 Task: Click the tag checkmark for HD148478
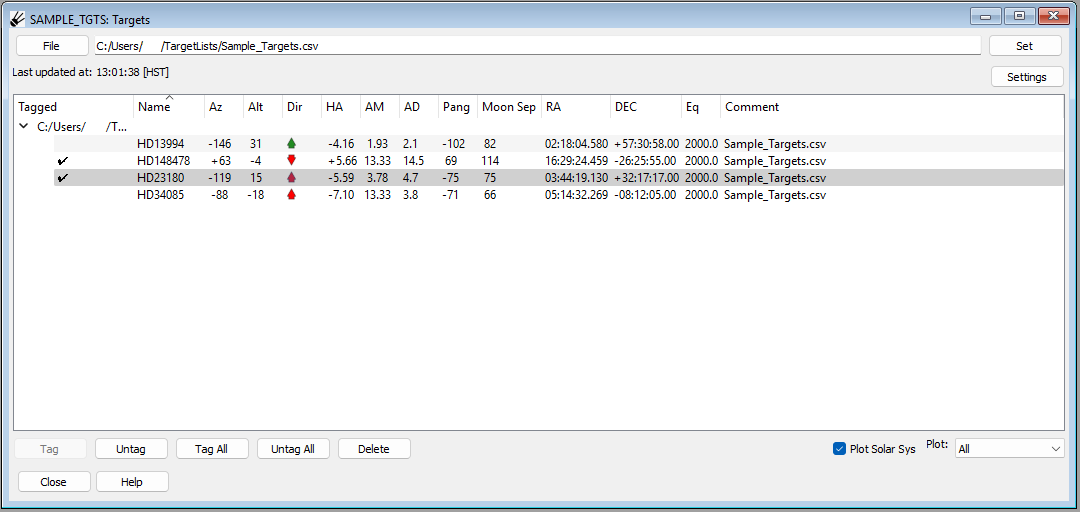pos(63,161)
